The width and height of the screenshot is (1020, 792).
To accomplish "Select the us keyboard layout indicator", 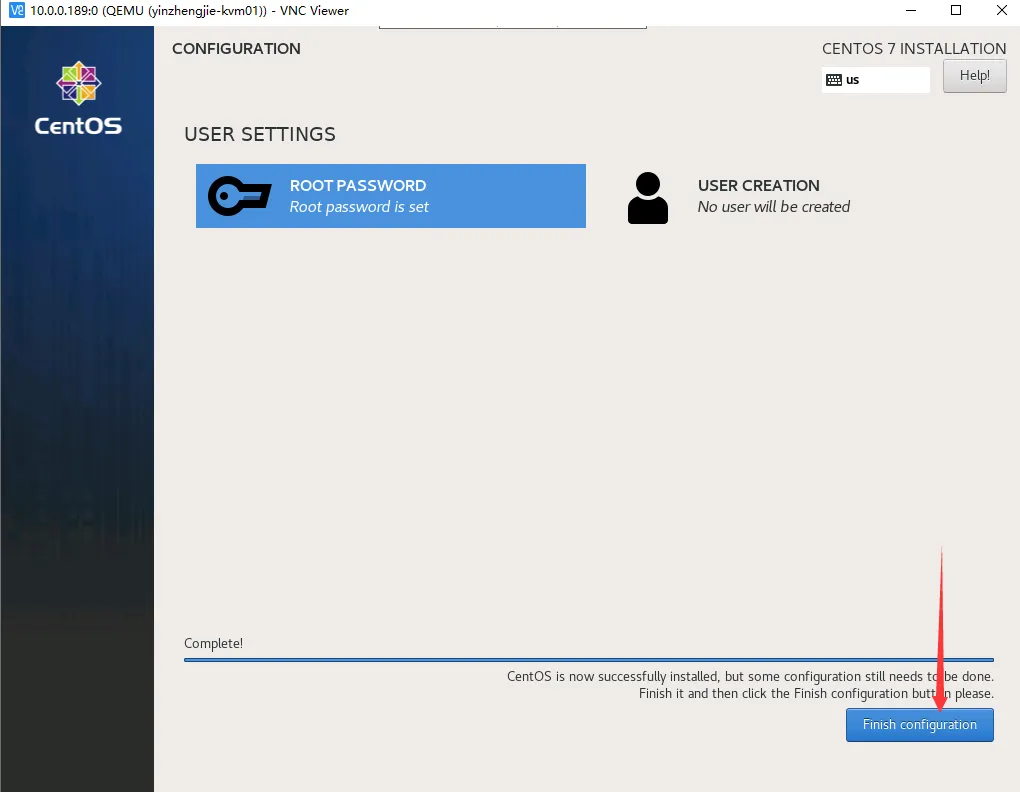I will click(876, 80).
